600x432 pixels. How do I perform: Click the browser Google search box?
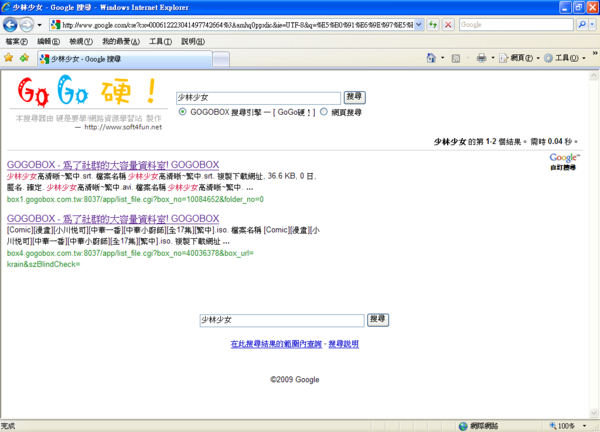click(516, 24)
